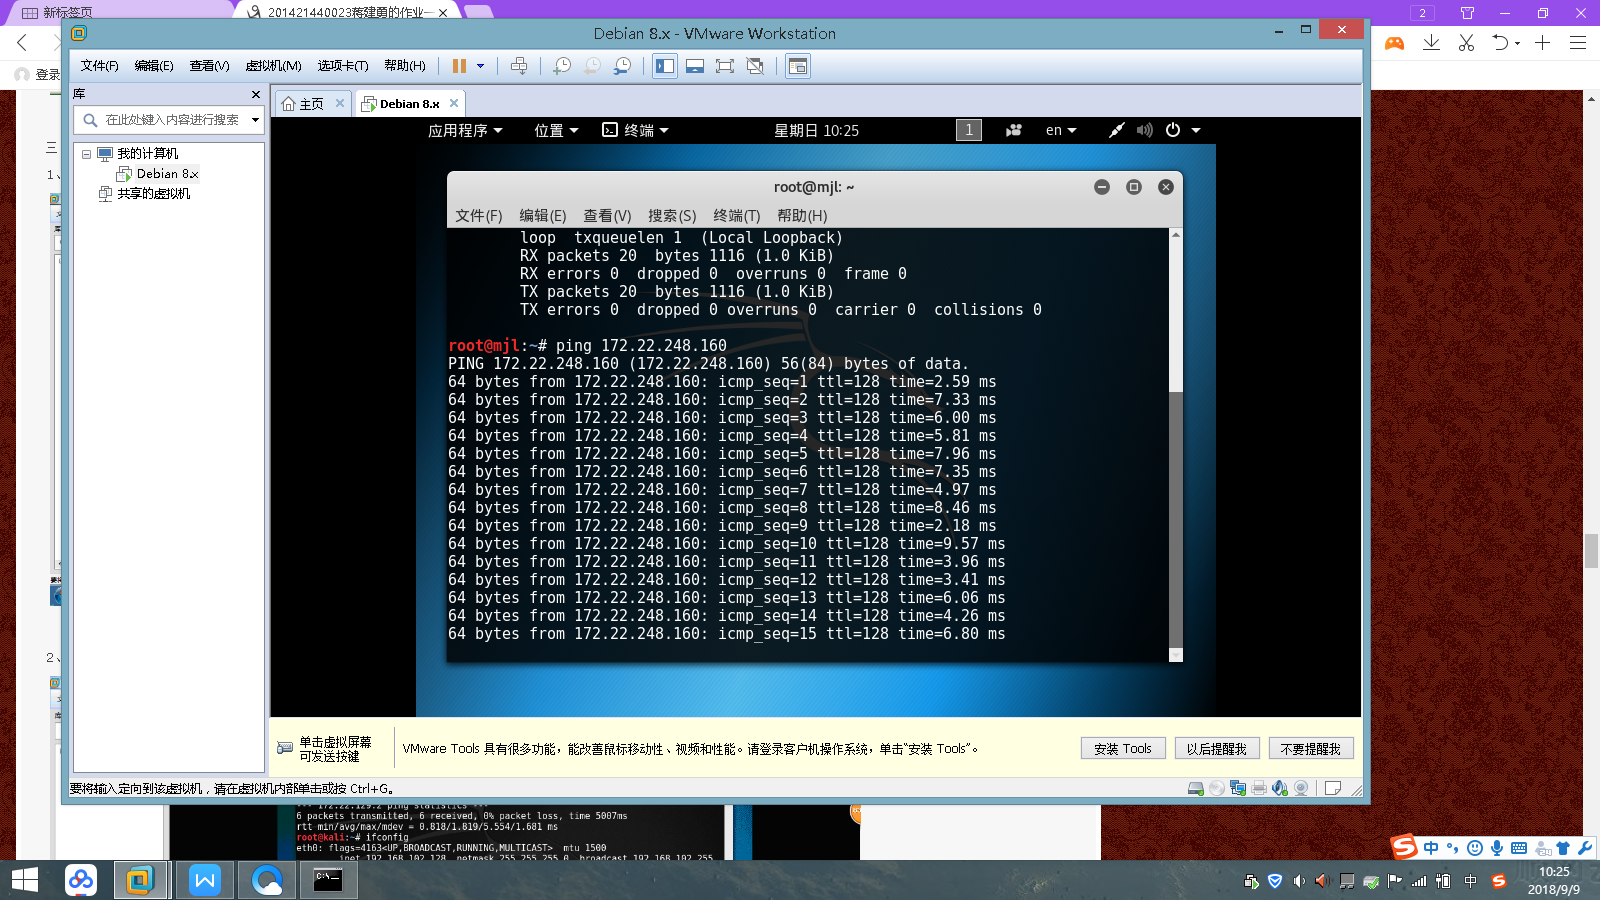
Task: Open Sogou emoji panel icon
Action: tap(1475, 848)
